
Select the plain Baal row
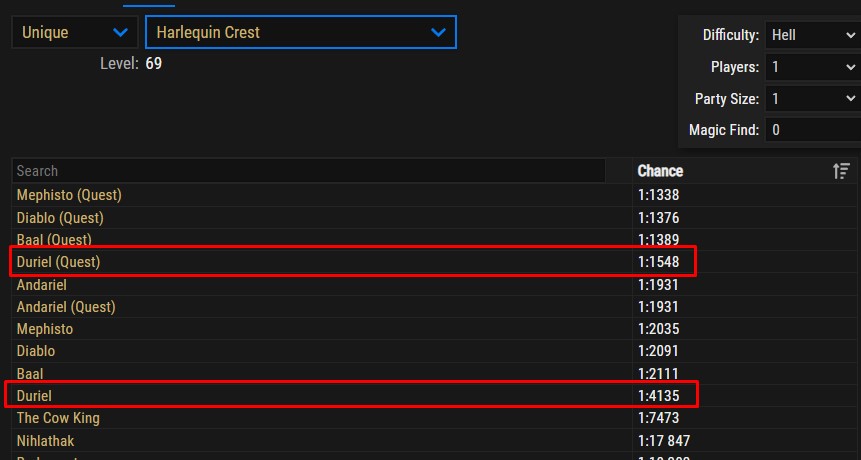coord(434,374)
